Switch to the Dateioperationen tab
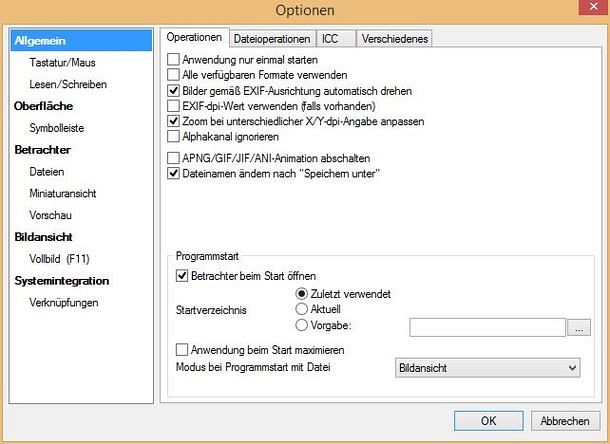 click(x=272, y=38)
